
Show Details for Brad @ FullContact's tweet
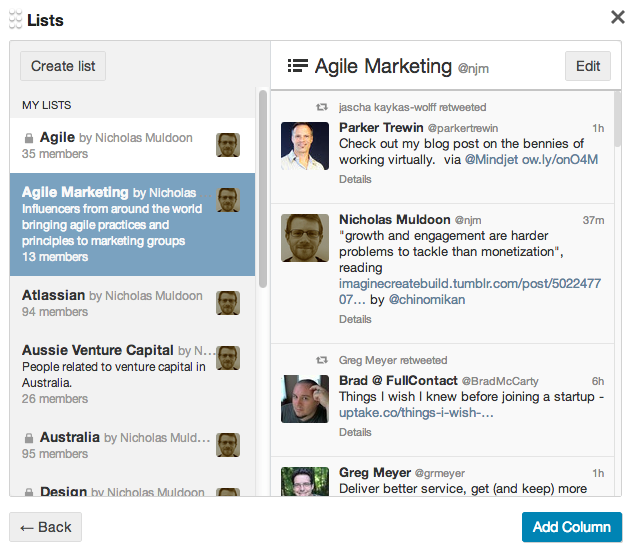[355, 433]
